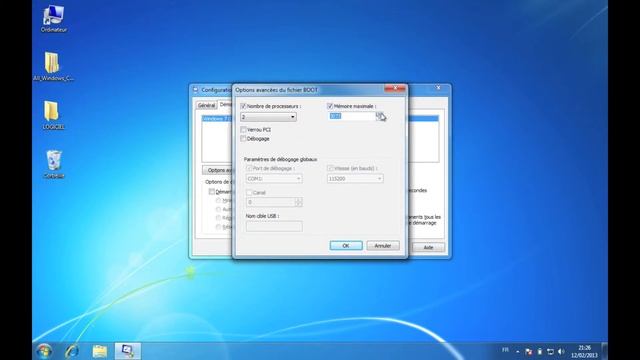
Task: Open the volume speaker tray icon
Action: tap(561, 351)
